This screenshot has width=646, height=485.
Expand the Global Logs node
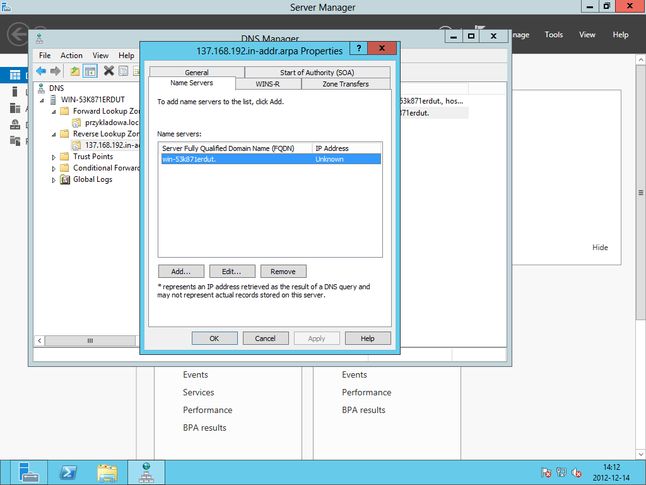54,180
